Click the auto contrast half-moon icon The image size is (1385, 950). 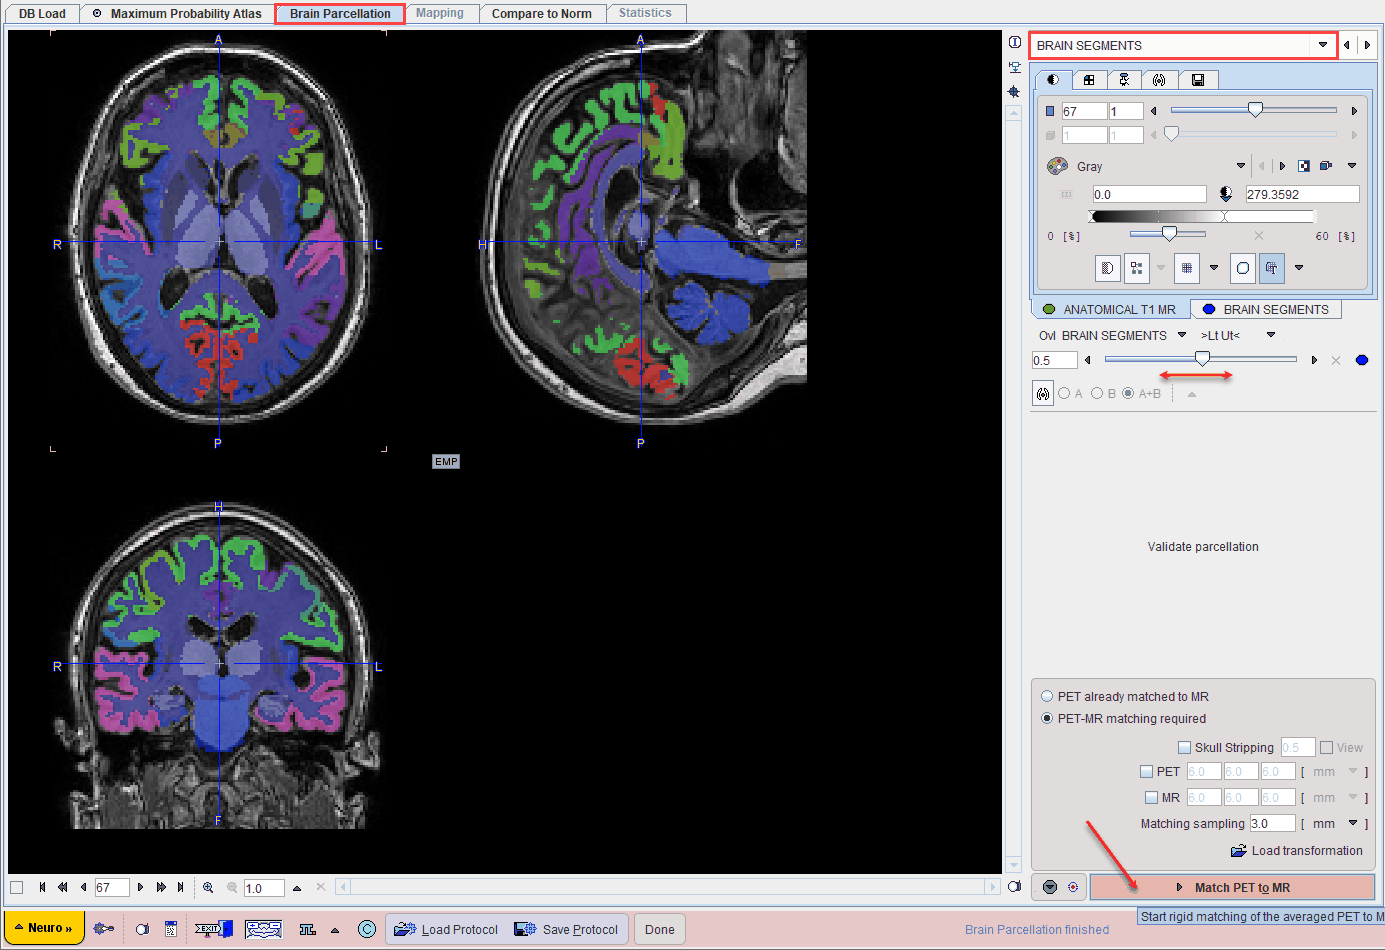pos(1226,194)
